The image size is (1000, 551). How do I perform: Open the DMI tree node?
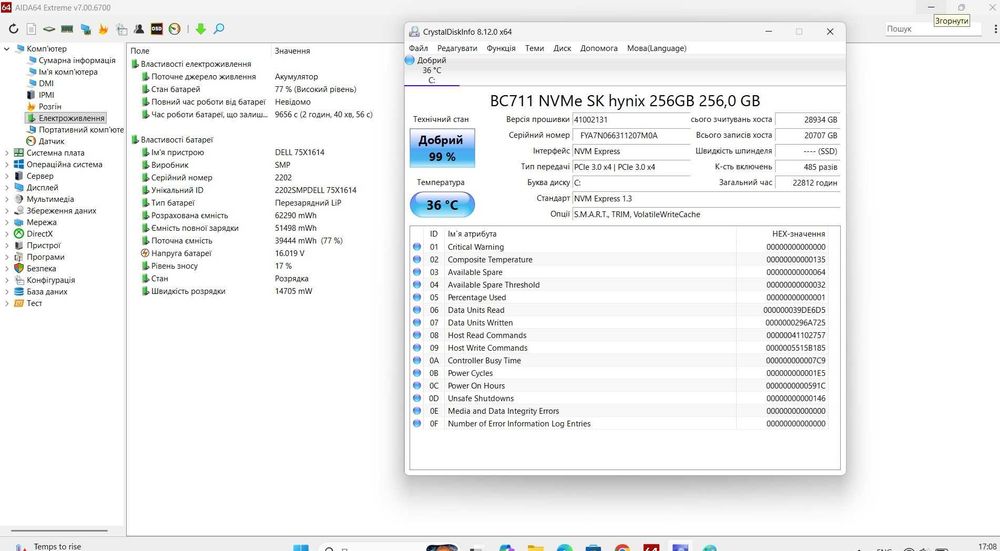click(46, 84)
